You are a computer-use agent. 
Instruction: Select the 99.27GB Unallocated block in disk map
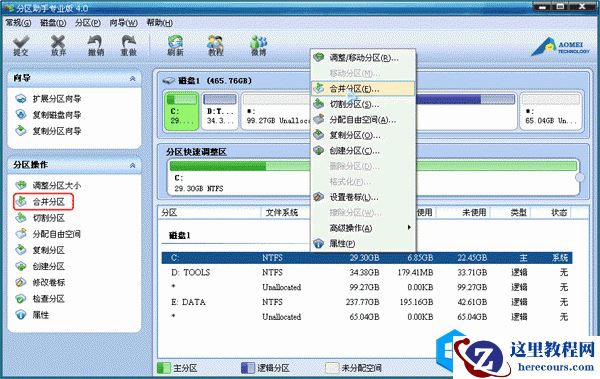(276, 111)
